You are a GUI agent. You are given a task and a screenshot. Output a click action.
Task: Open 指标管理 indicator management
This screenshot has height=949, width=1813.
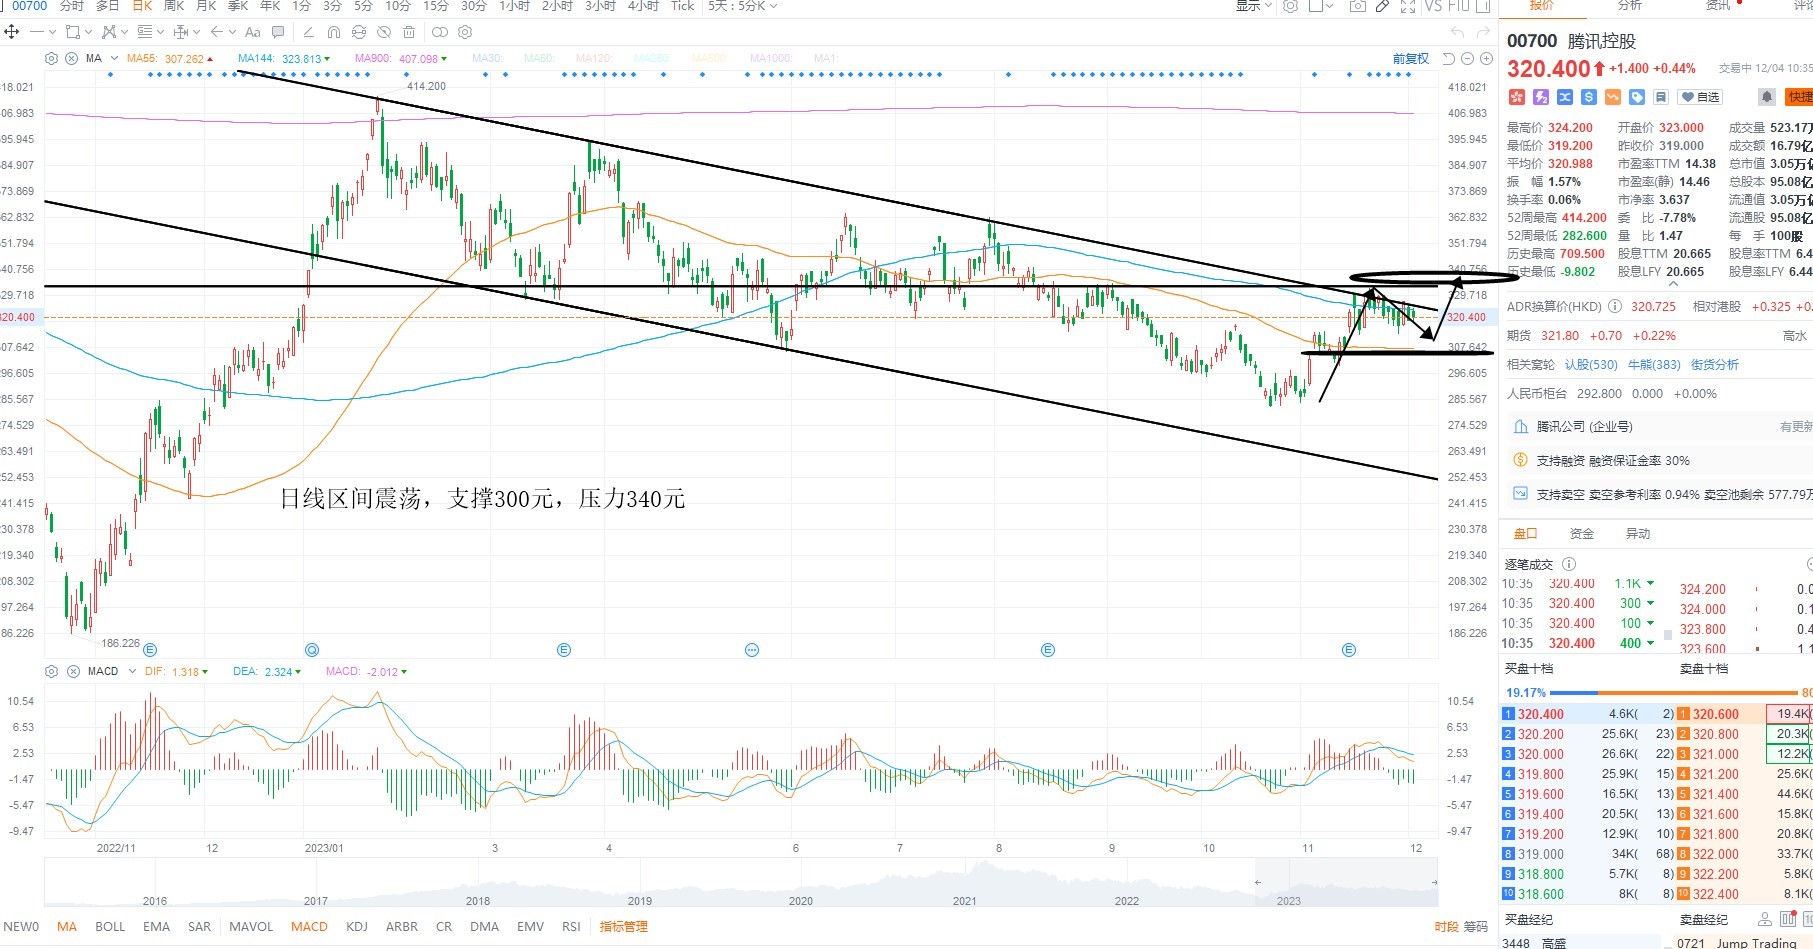pos(624,927)
